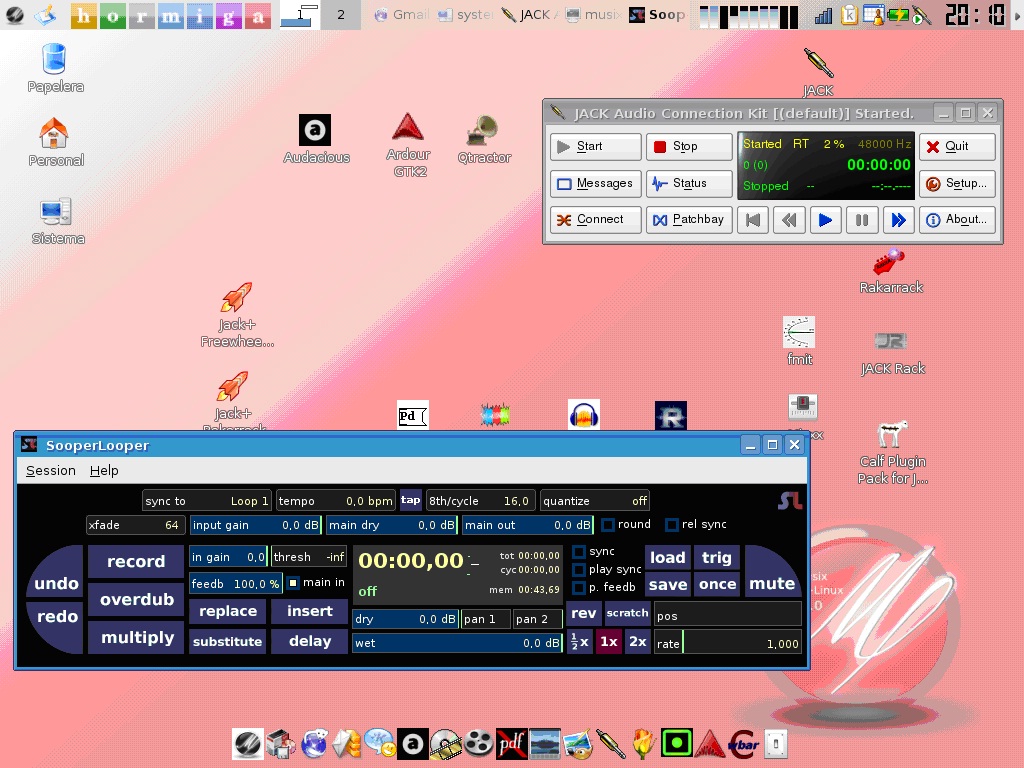Screen dimensions: 1024x768
Task: Open the Audacity headphones desktop icon
Action: (583, 415)
